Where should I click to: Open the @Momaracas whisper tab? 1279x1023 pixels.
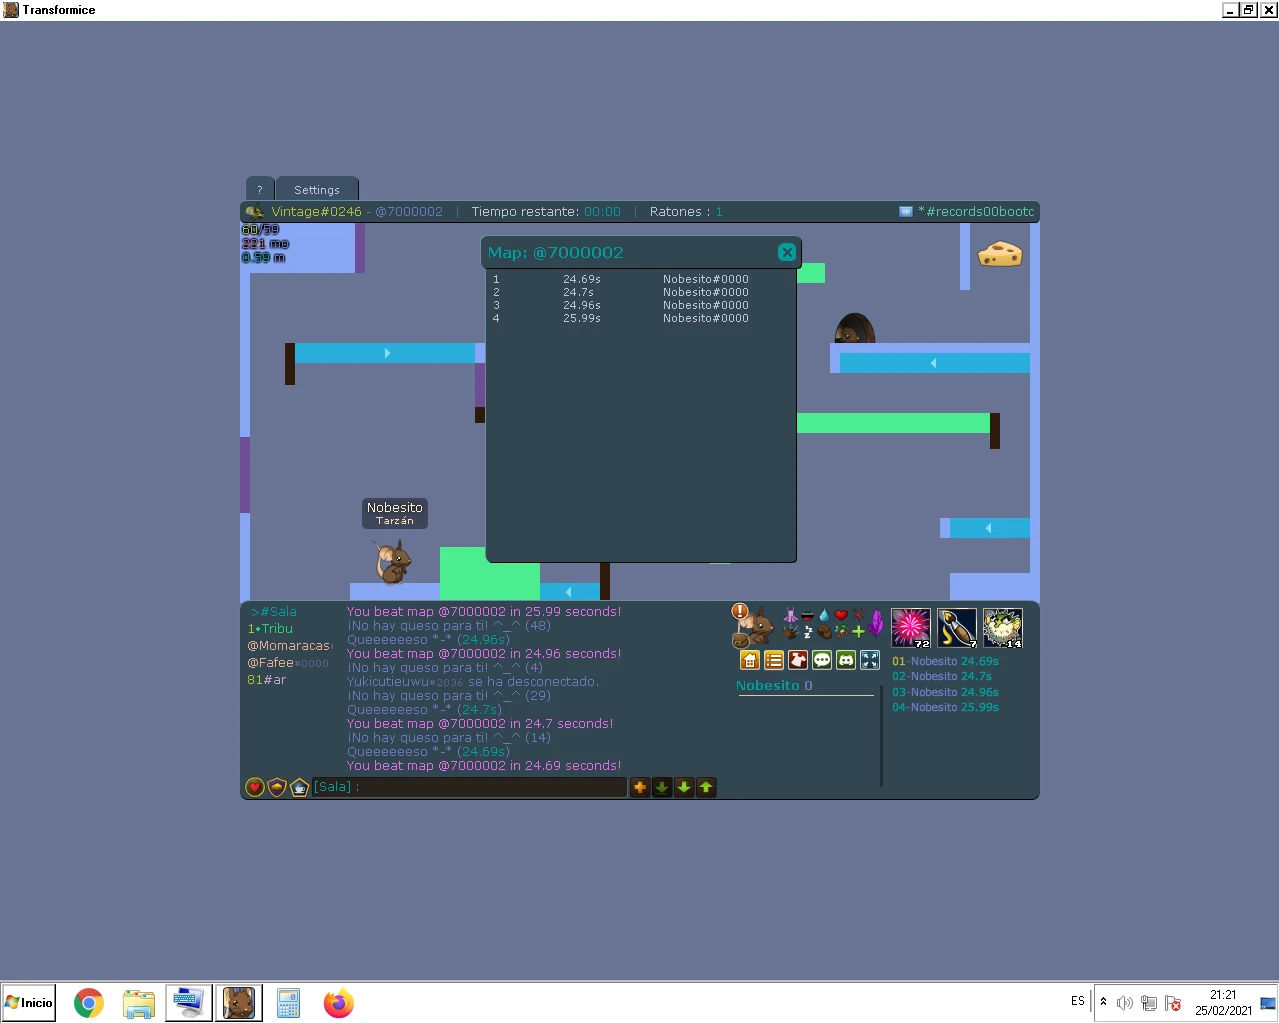click(x=289, y=646)
